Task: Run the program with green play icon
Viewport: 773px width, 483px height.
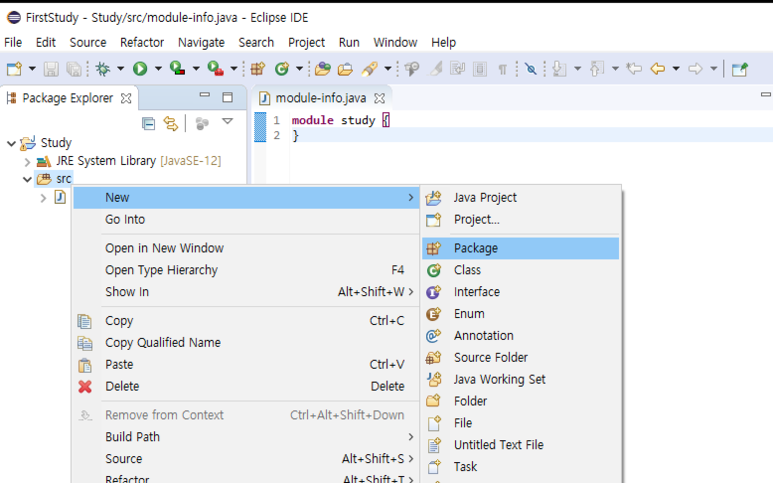Action: [141, 69]
